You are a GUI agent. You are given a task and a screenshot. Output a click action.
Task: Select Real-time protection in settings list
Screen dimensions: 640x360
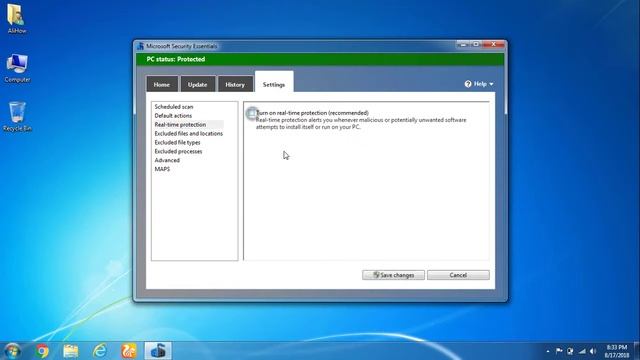click(180, 124)
